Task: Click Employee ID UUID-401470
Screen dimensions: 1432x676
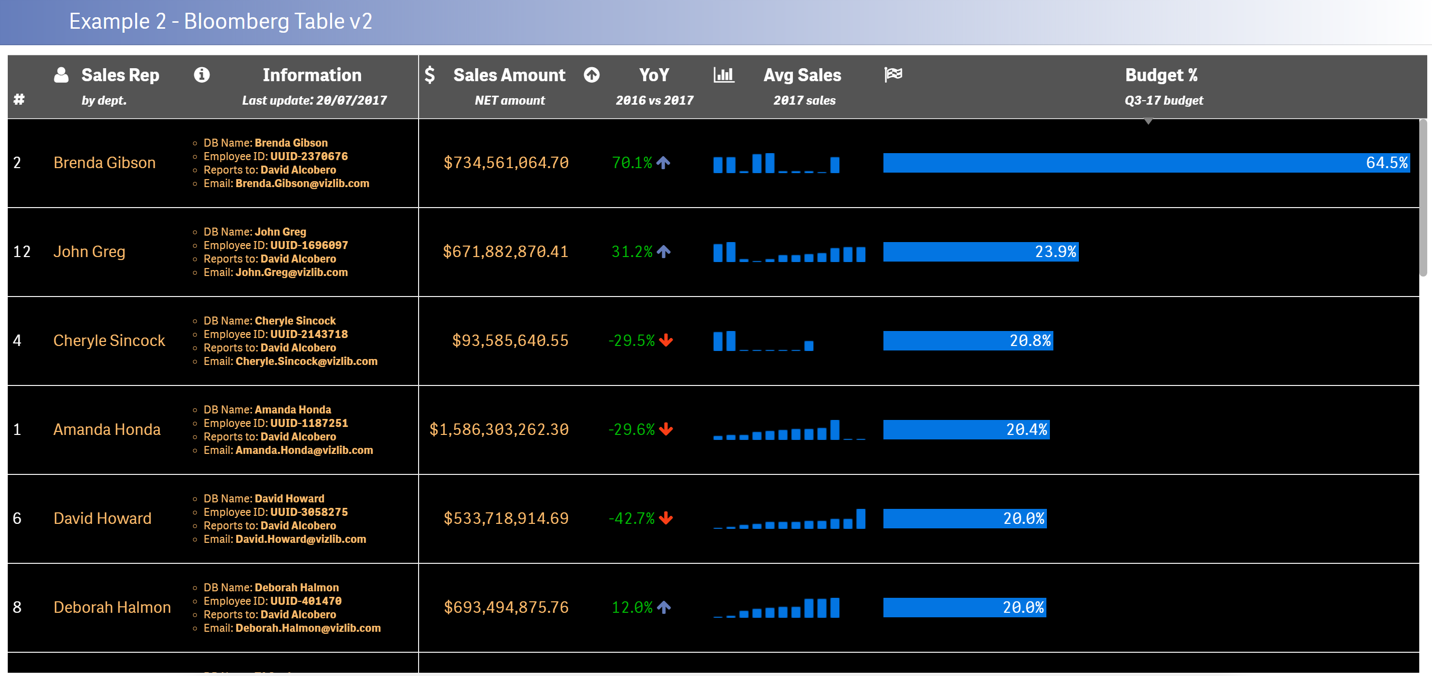Action: point(306,602)
